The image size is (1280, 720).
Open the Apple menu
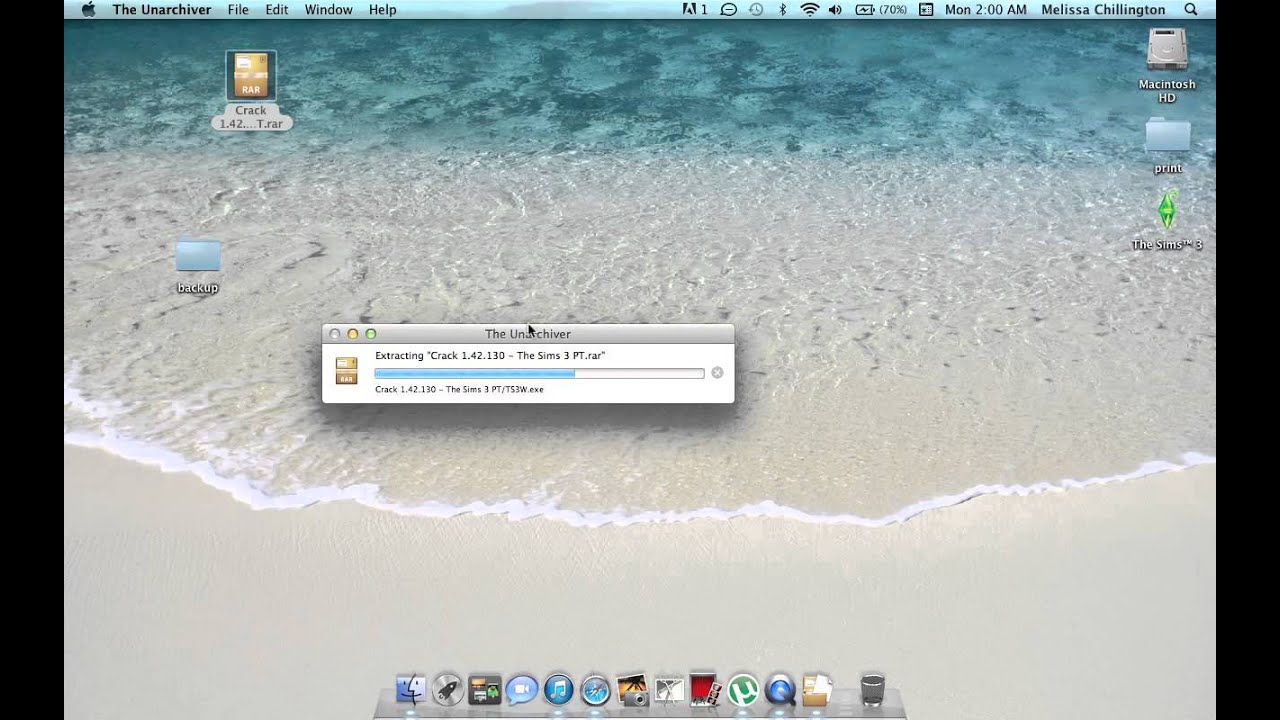point(87,9)
